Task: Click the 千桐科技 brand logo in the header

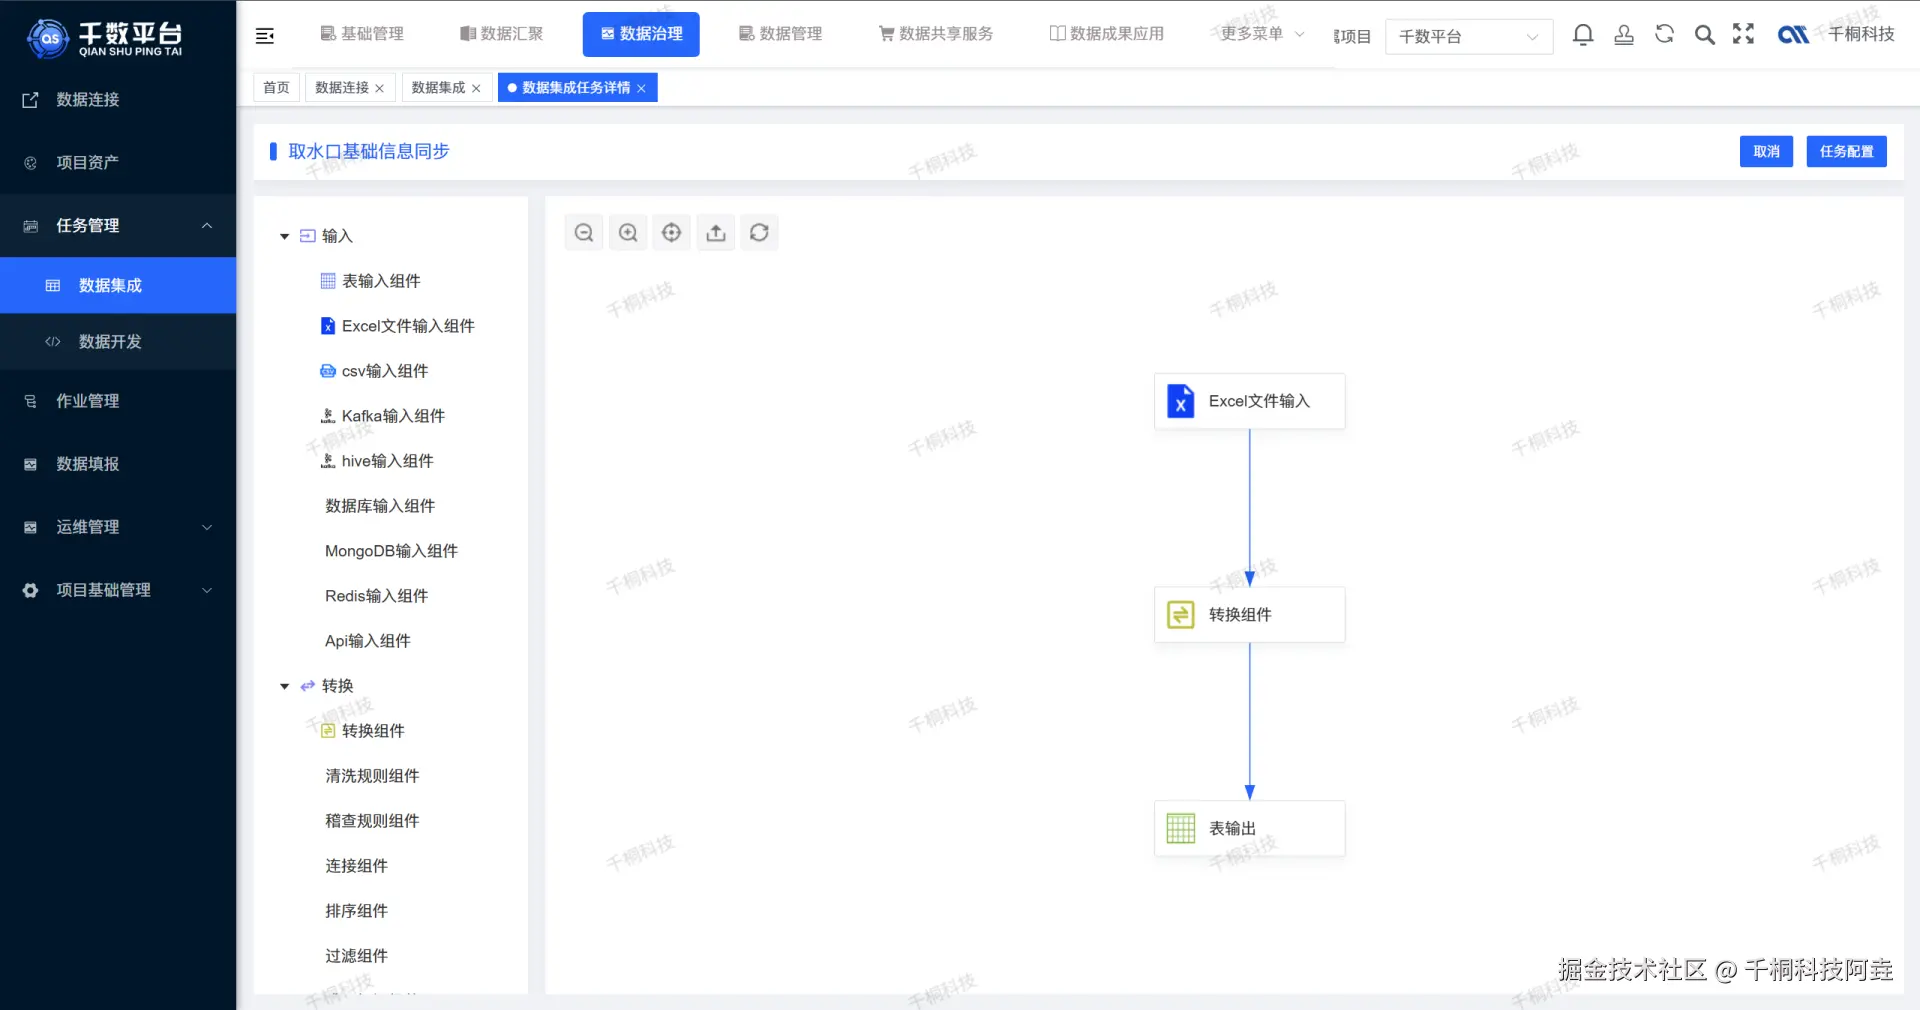Action: point(1793,35)
